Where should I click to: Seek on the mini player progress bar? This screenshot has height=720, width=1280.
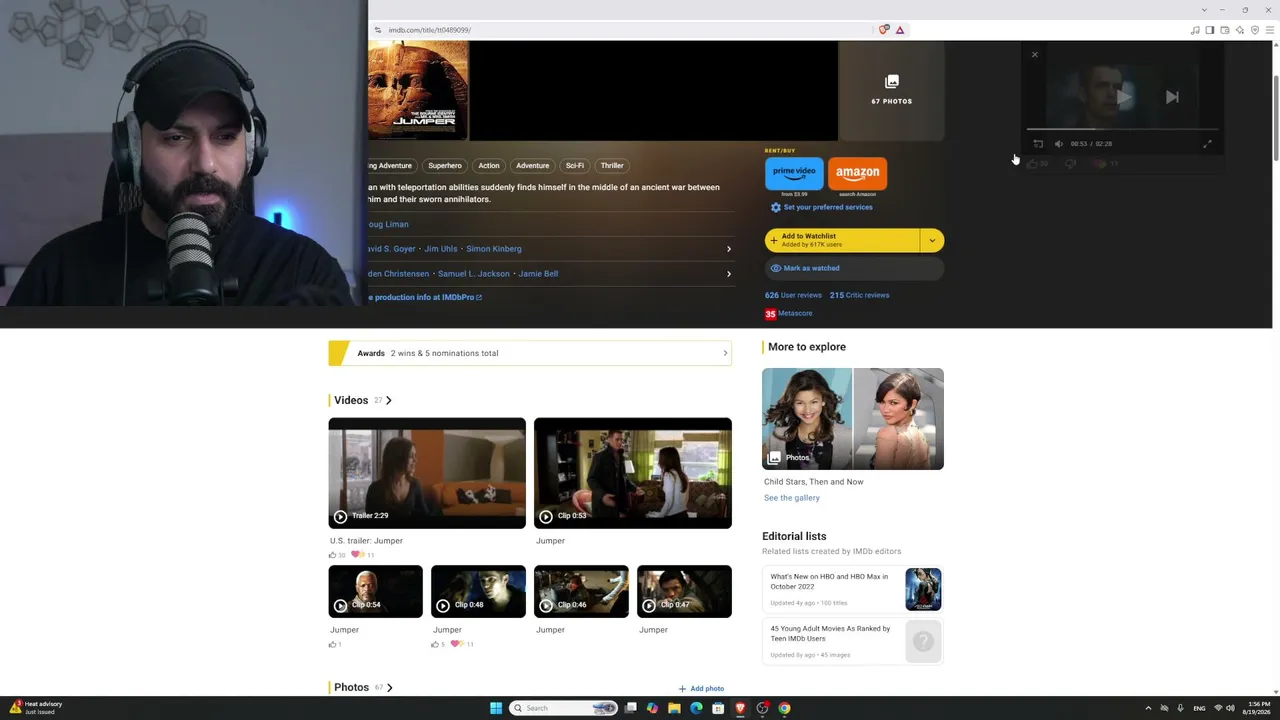pyautogui.click(x=1122, y=130)
